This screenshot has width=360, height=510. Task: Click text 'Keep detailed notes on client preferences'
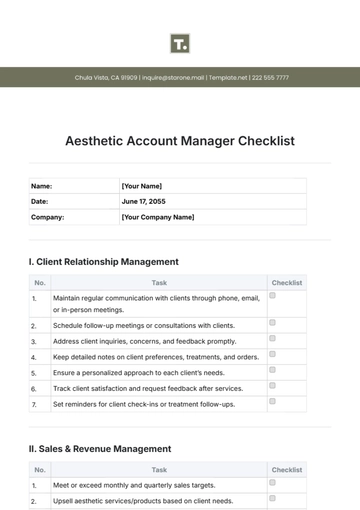(119, 357)
